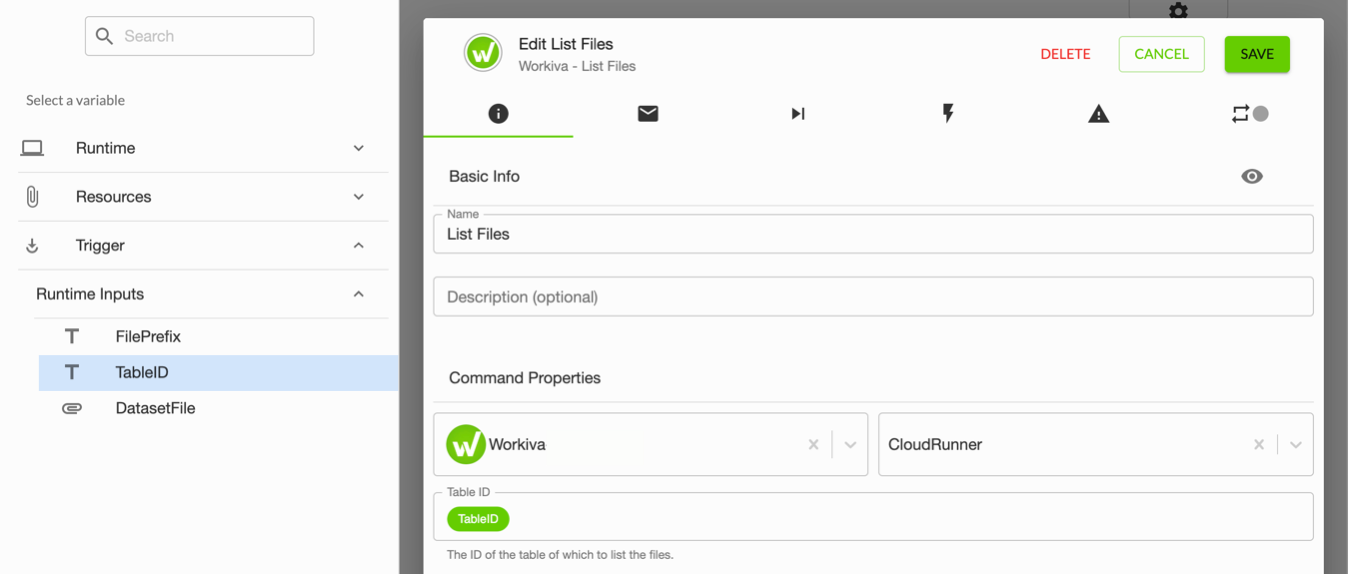The image size is (1350, 574).
Task: Click in the variable Search field
Action: click(199, 36)
